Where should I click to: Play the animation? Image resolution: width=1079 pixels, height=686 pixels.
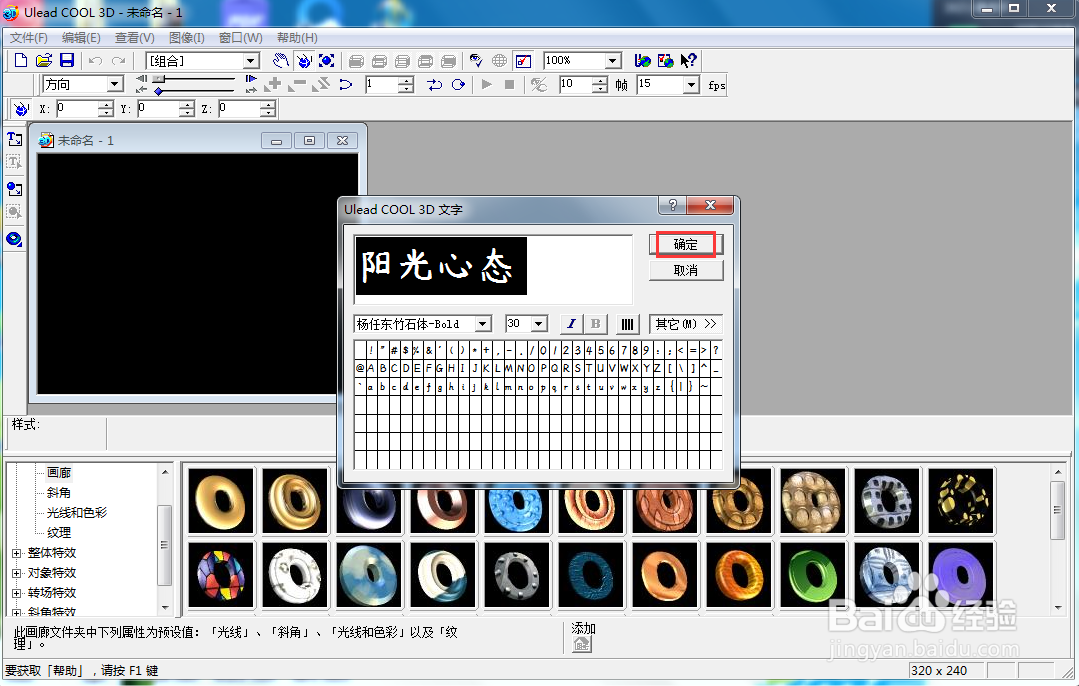(x=487, y=85)
